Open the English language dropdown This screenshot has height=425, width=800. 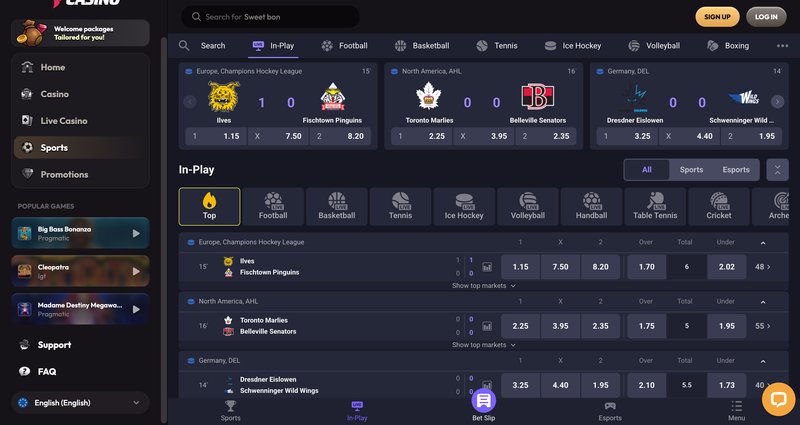click(x=80, y=403)
